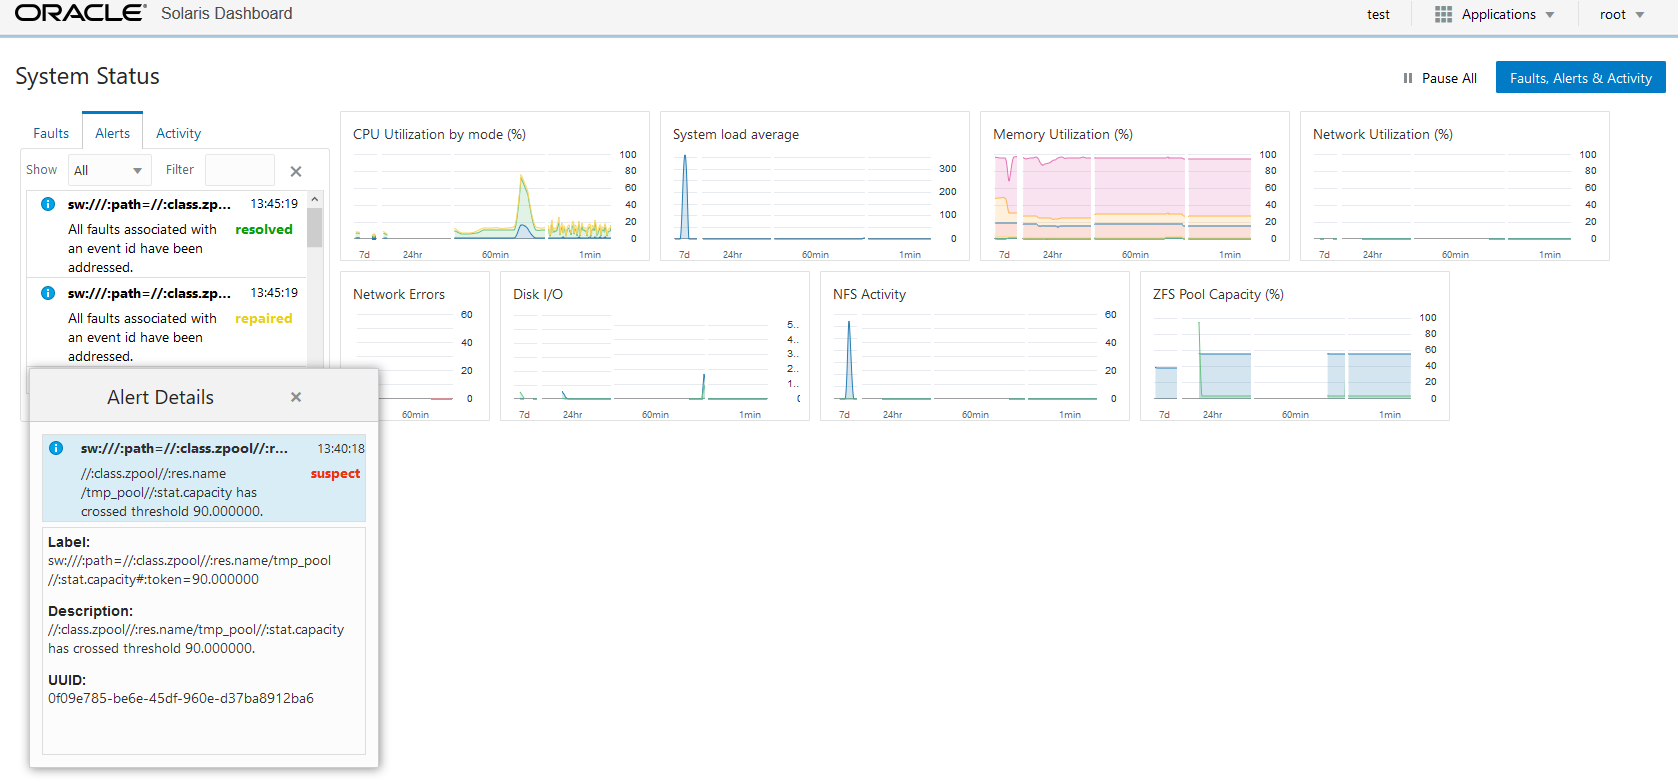Click the Oracle logo
Image resolution: width=1678 pixels, height=781 pixels.
click(x=81, y=13)
